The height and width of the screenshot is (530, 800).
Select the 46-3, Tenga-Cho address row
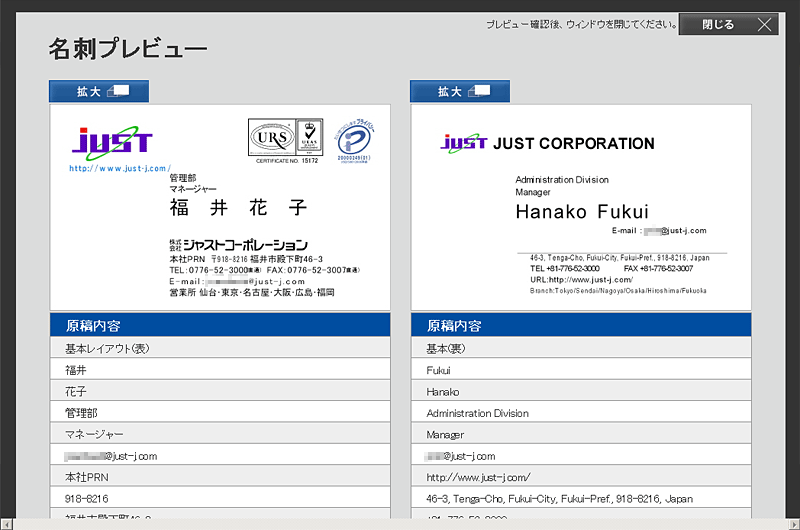(581, 498)
